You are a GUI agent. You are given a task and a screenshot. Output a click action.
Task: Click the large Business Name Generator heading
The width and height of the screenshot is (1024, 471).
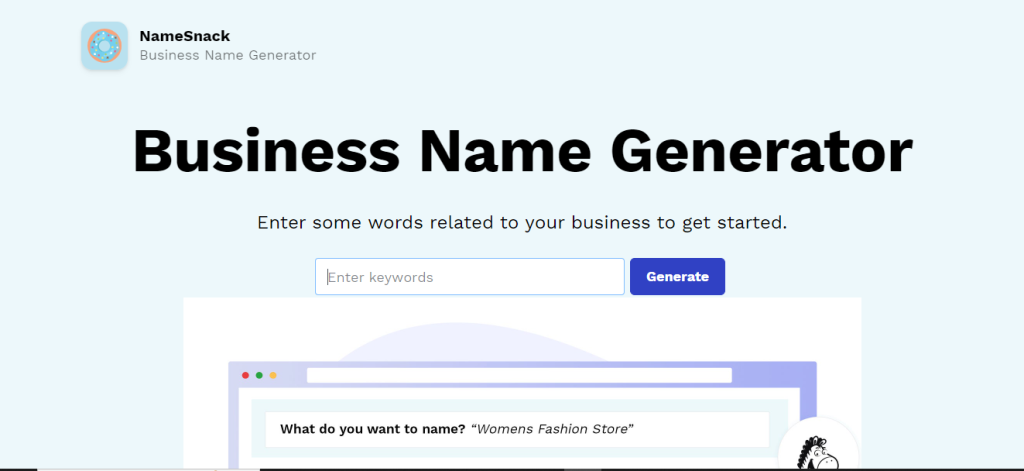(x=522, y=152)
